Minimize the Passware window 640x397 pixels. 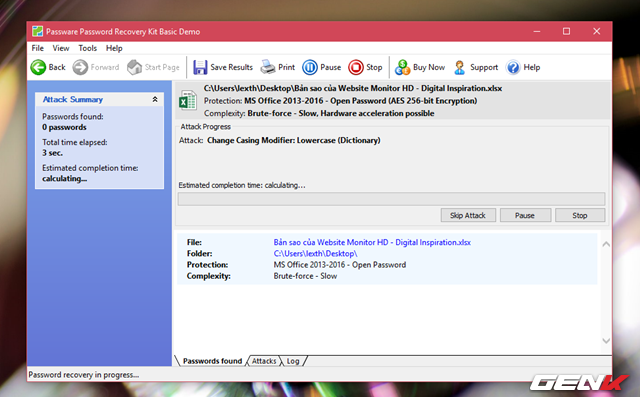(537, 31)
